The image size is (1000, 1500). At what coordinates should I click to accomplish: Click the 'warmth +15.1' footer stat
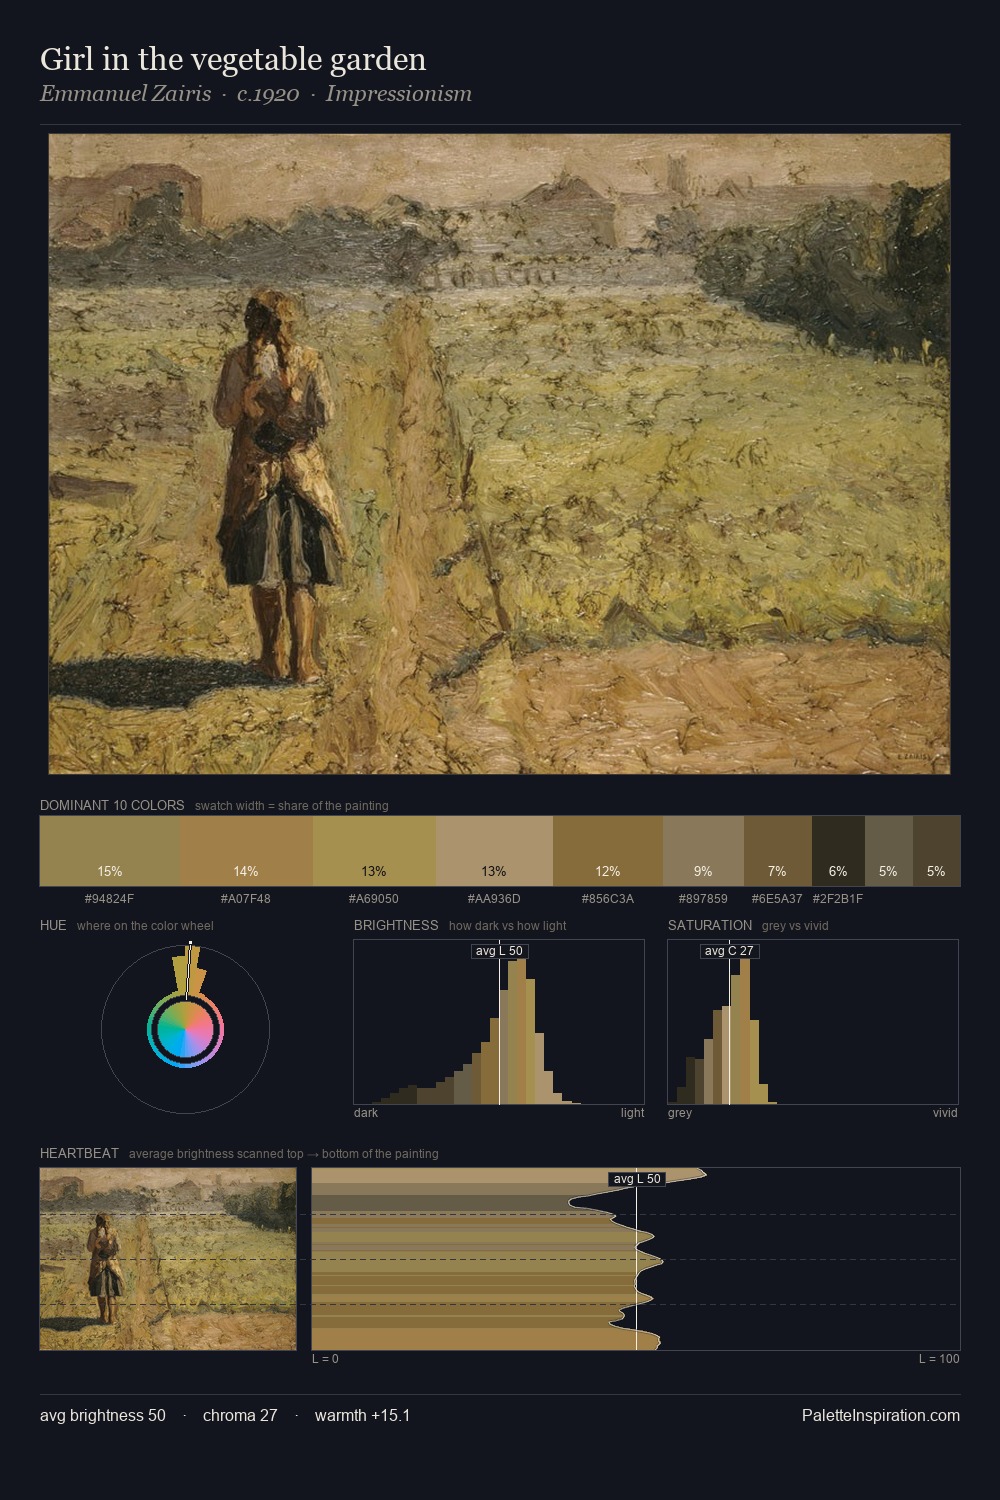coord(362,1415)
